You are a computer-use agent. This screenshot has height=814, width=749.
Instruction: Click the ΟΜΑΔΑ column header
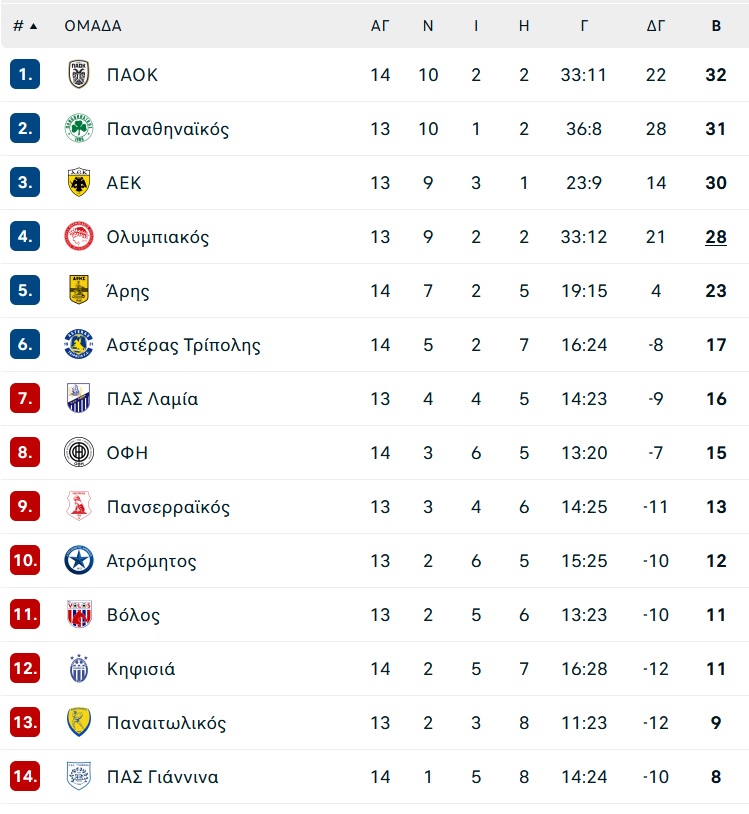click(x=93, y=25)
